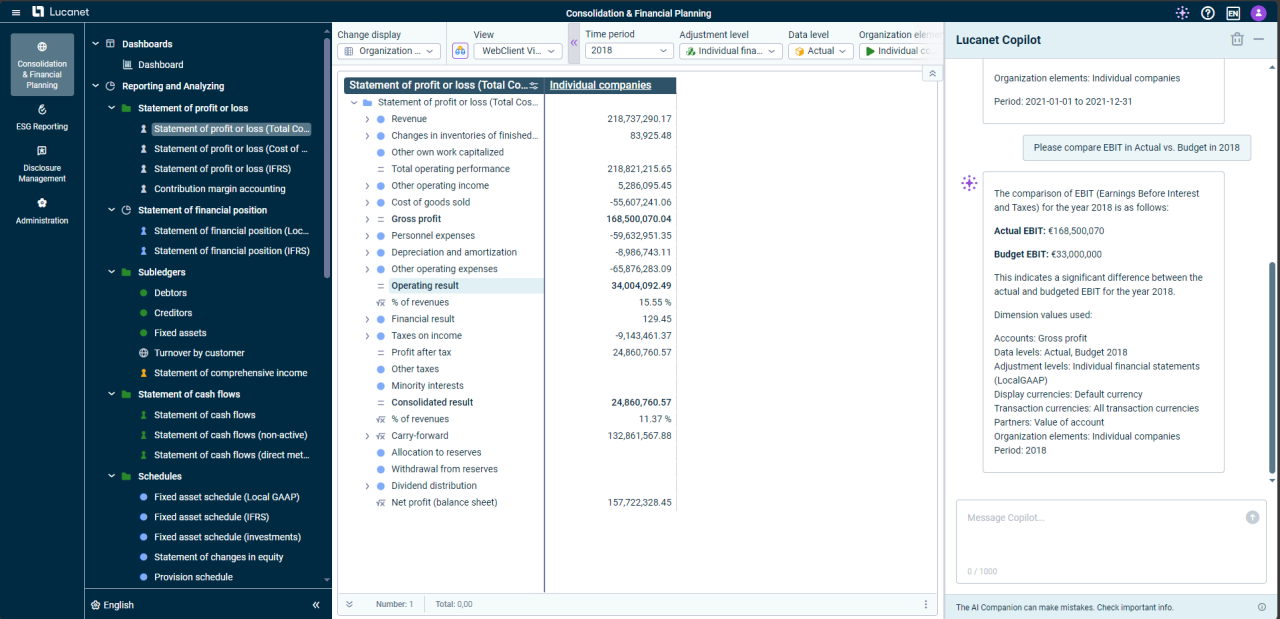Open the hamburger menu in the top left corner
This screenshot has height=619, width=1280.
15,12
